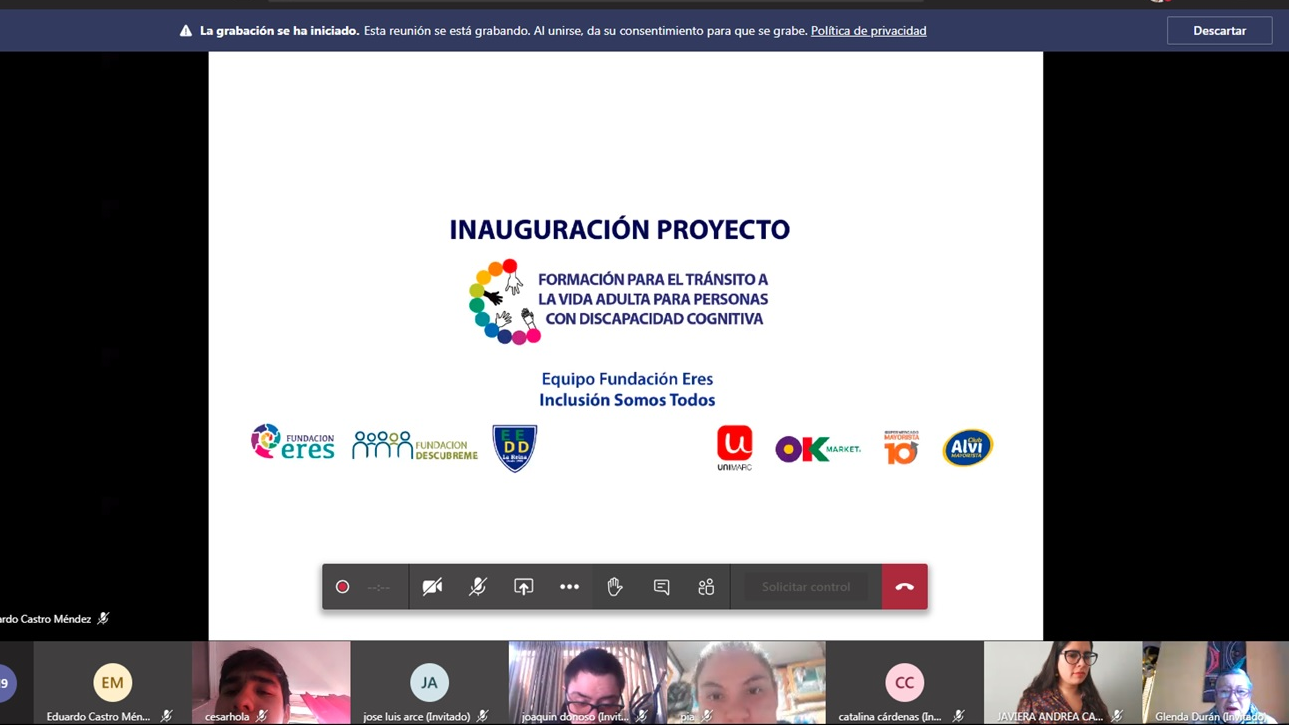1289x725 pixels.
Task: Select joaquin donoso video tile
Action: 587,683
